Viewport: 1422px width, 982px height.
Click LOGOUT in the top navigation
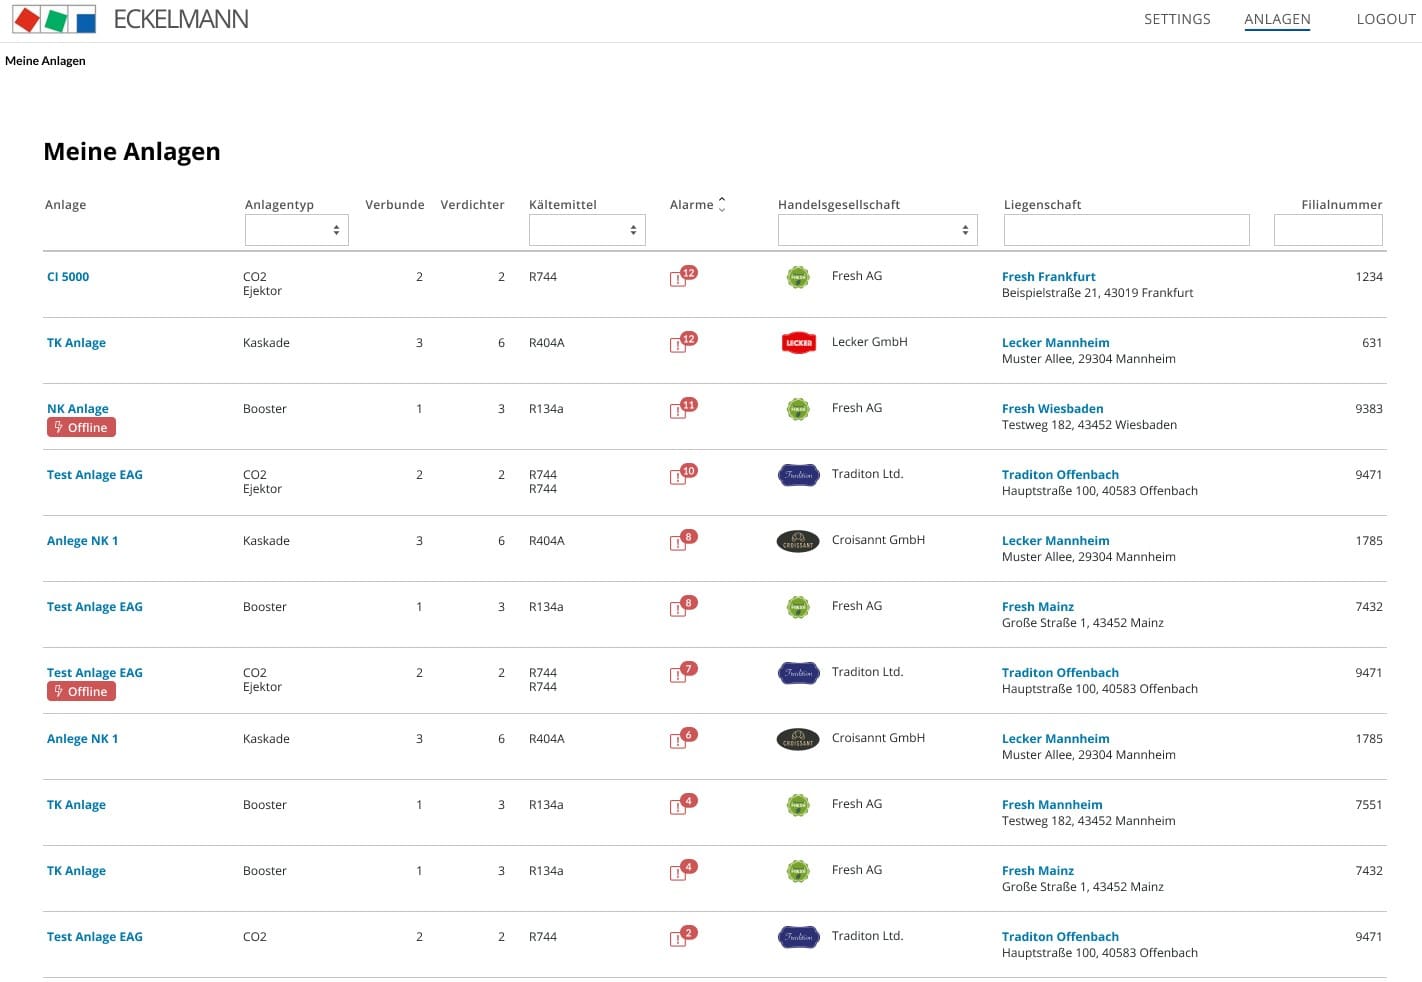[x=1386, y=19]
